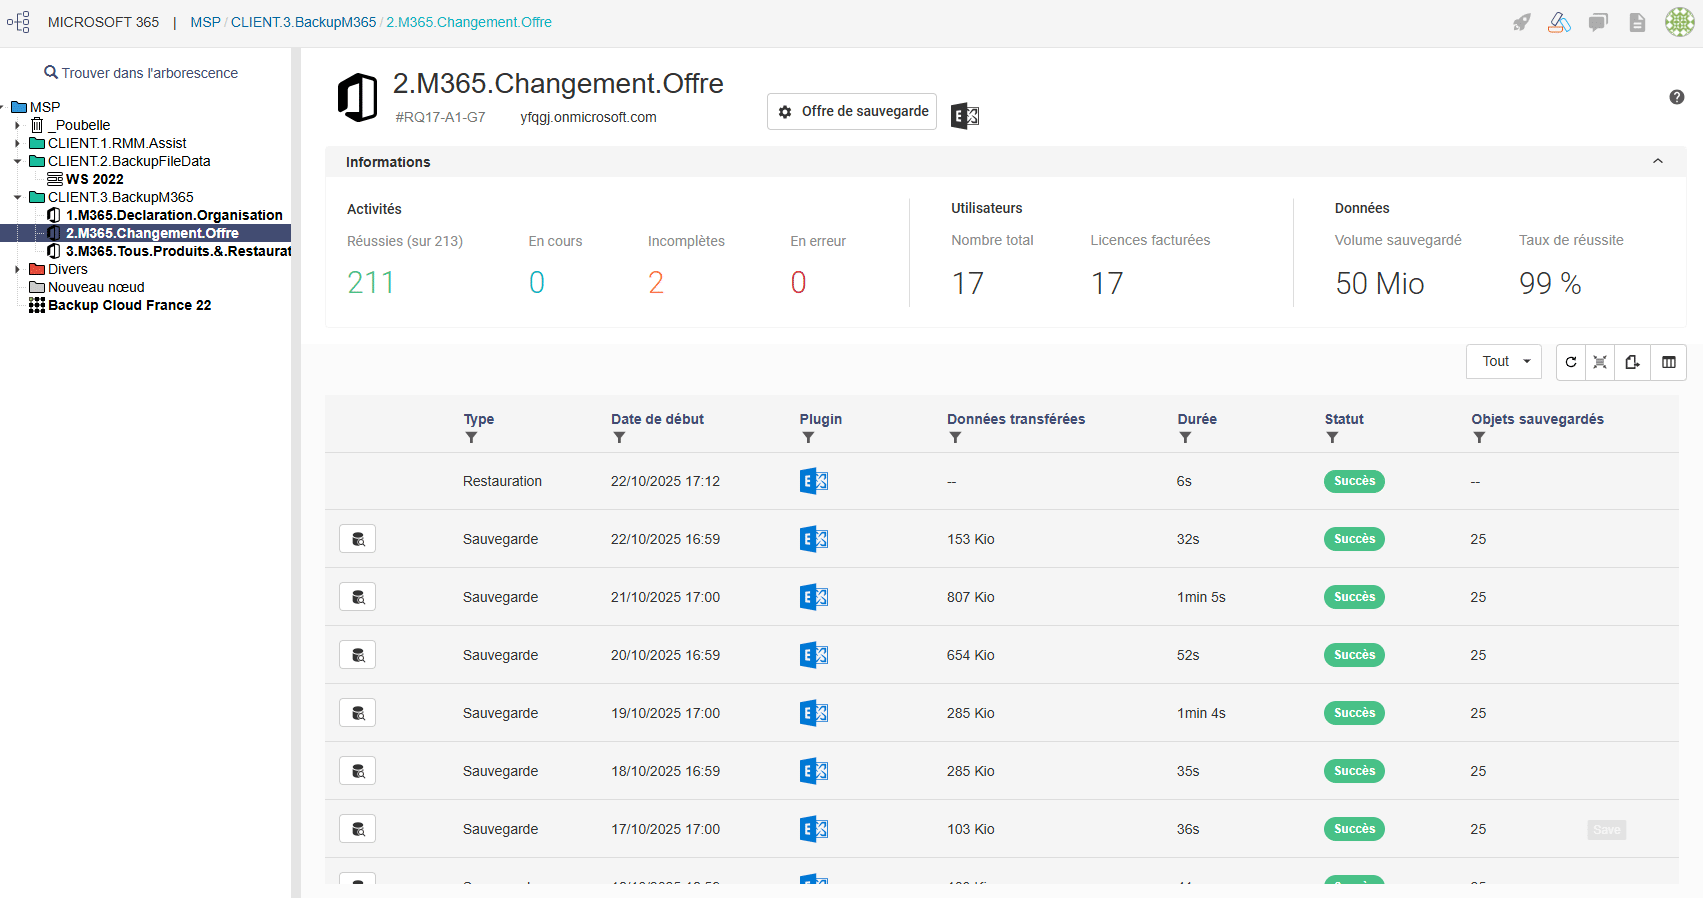The image size is (1703, 898).
Task: Click the Statut column header
Action: (x=1344, y=419)
